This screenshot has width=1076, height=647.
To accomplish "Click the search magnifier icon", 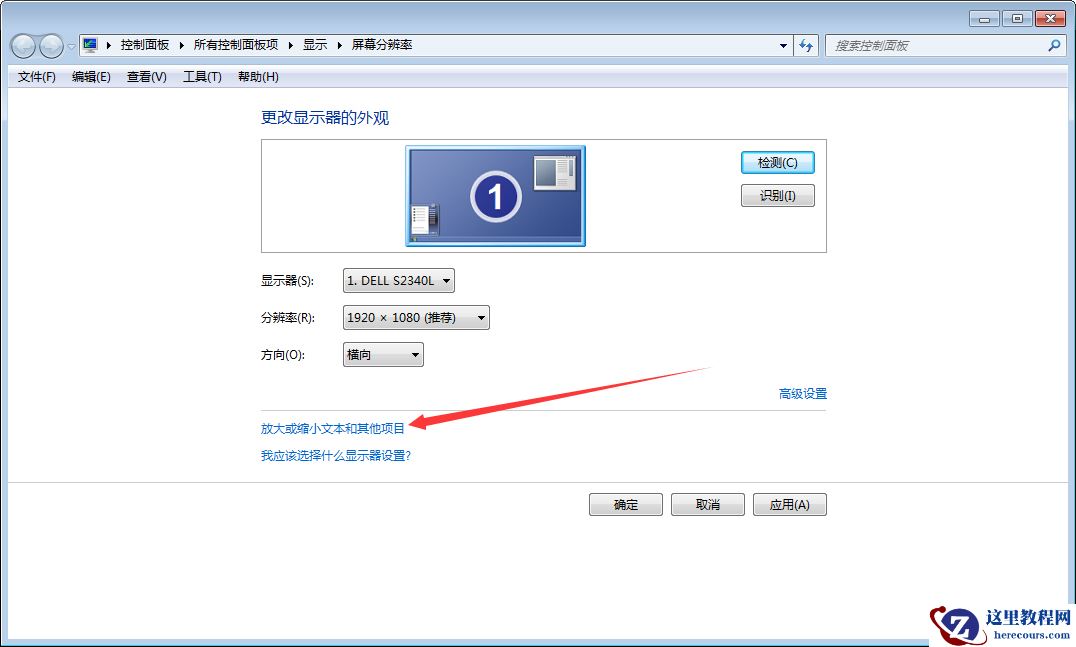I will (x=1054, y=46).
